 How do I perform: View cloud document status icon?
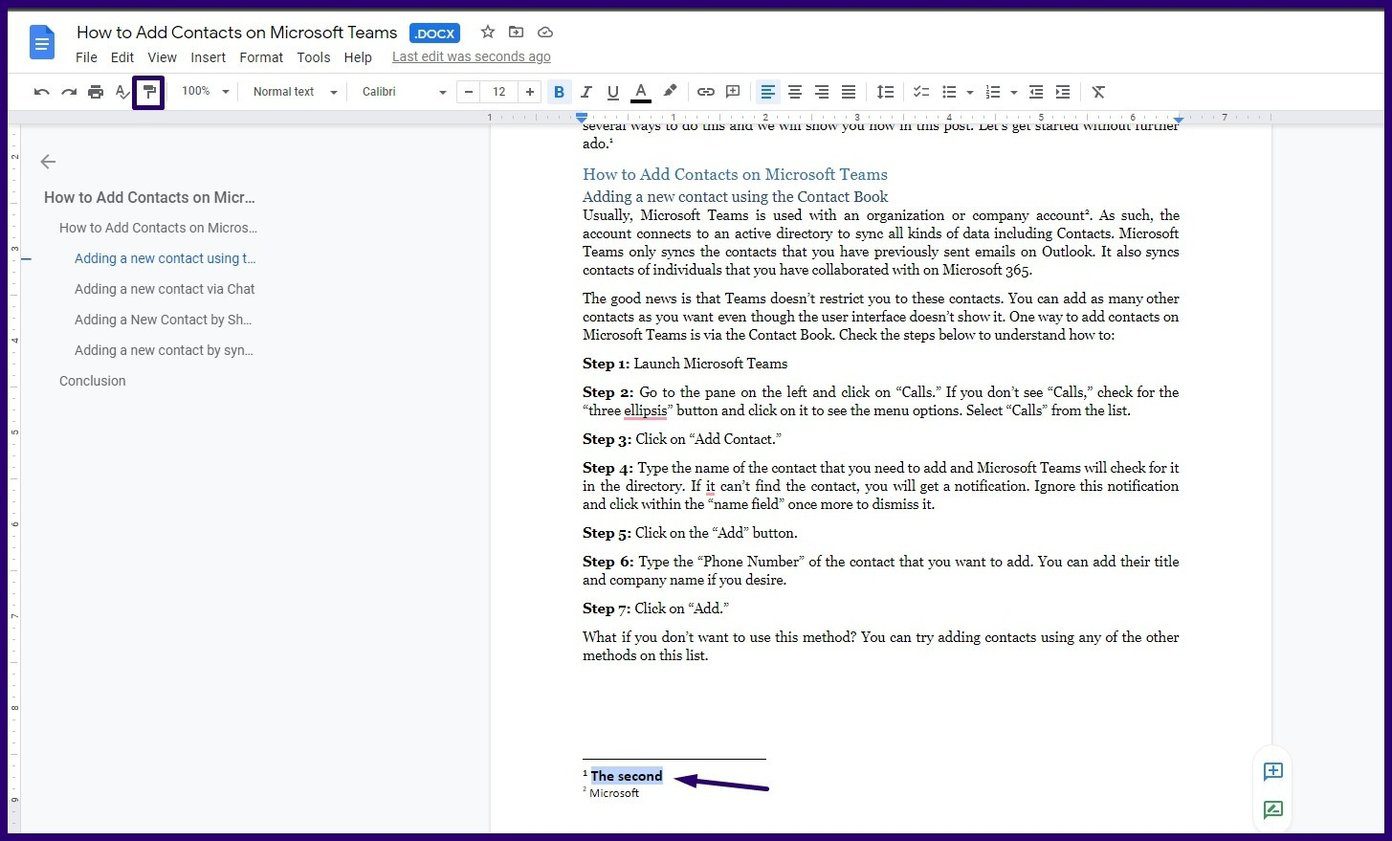click(545, 32)
